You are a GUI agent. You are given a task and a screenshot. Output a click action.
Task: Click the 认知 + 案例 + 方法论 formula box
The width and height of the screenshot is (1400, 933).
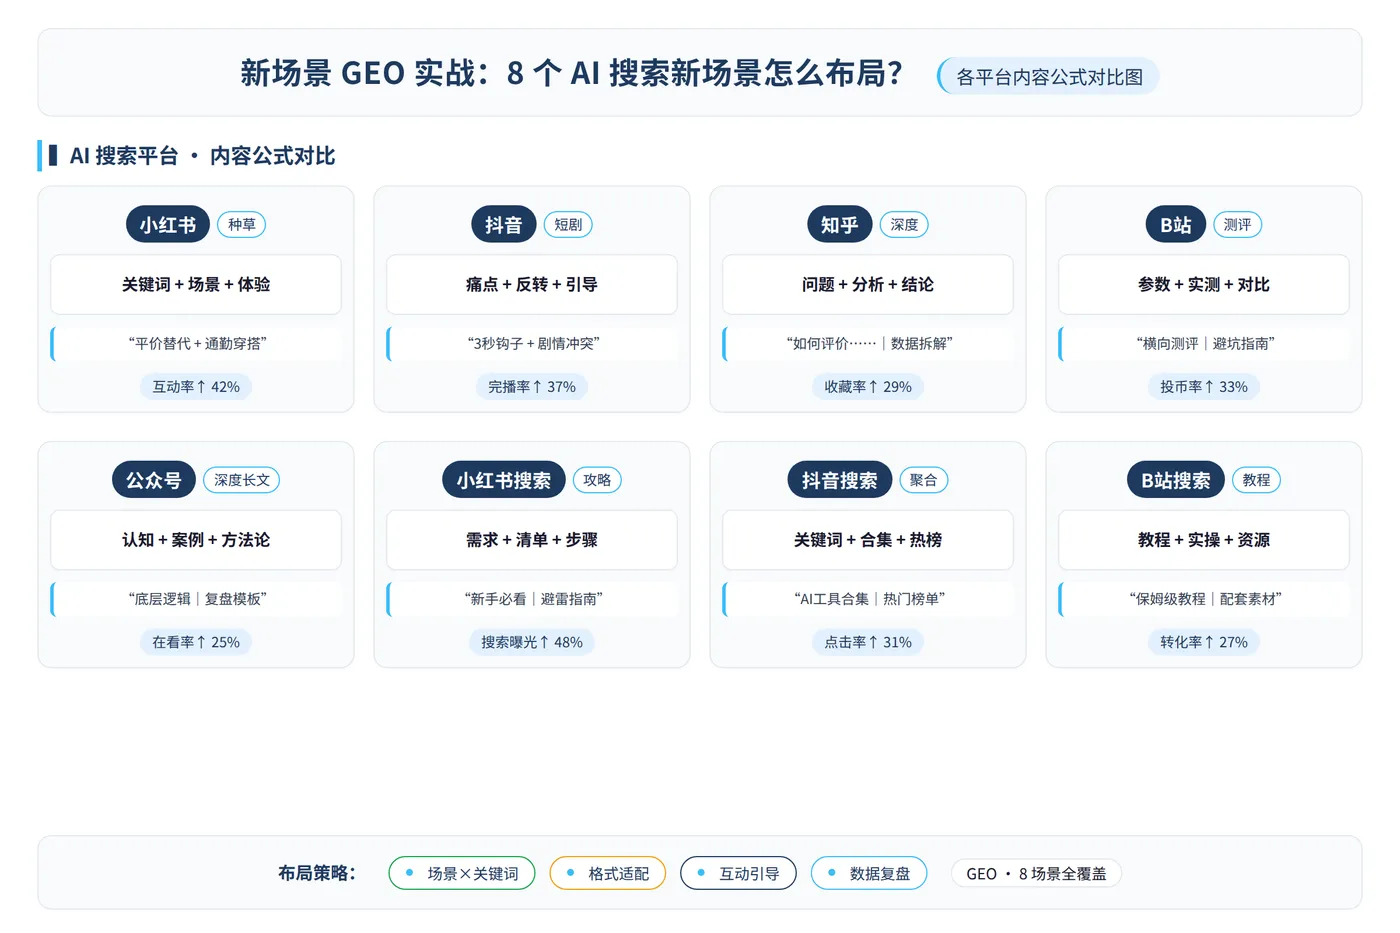pyautogui.click(x=196, y=540)
